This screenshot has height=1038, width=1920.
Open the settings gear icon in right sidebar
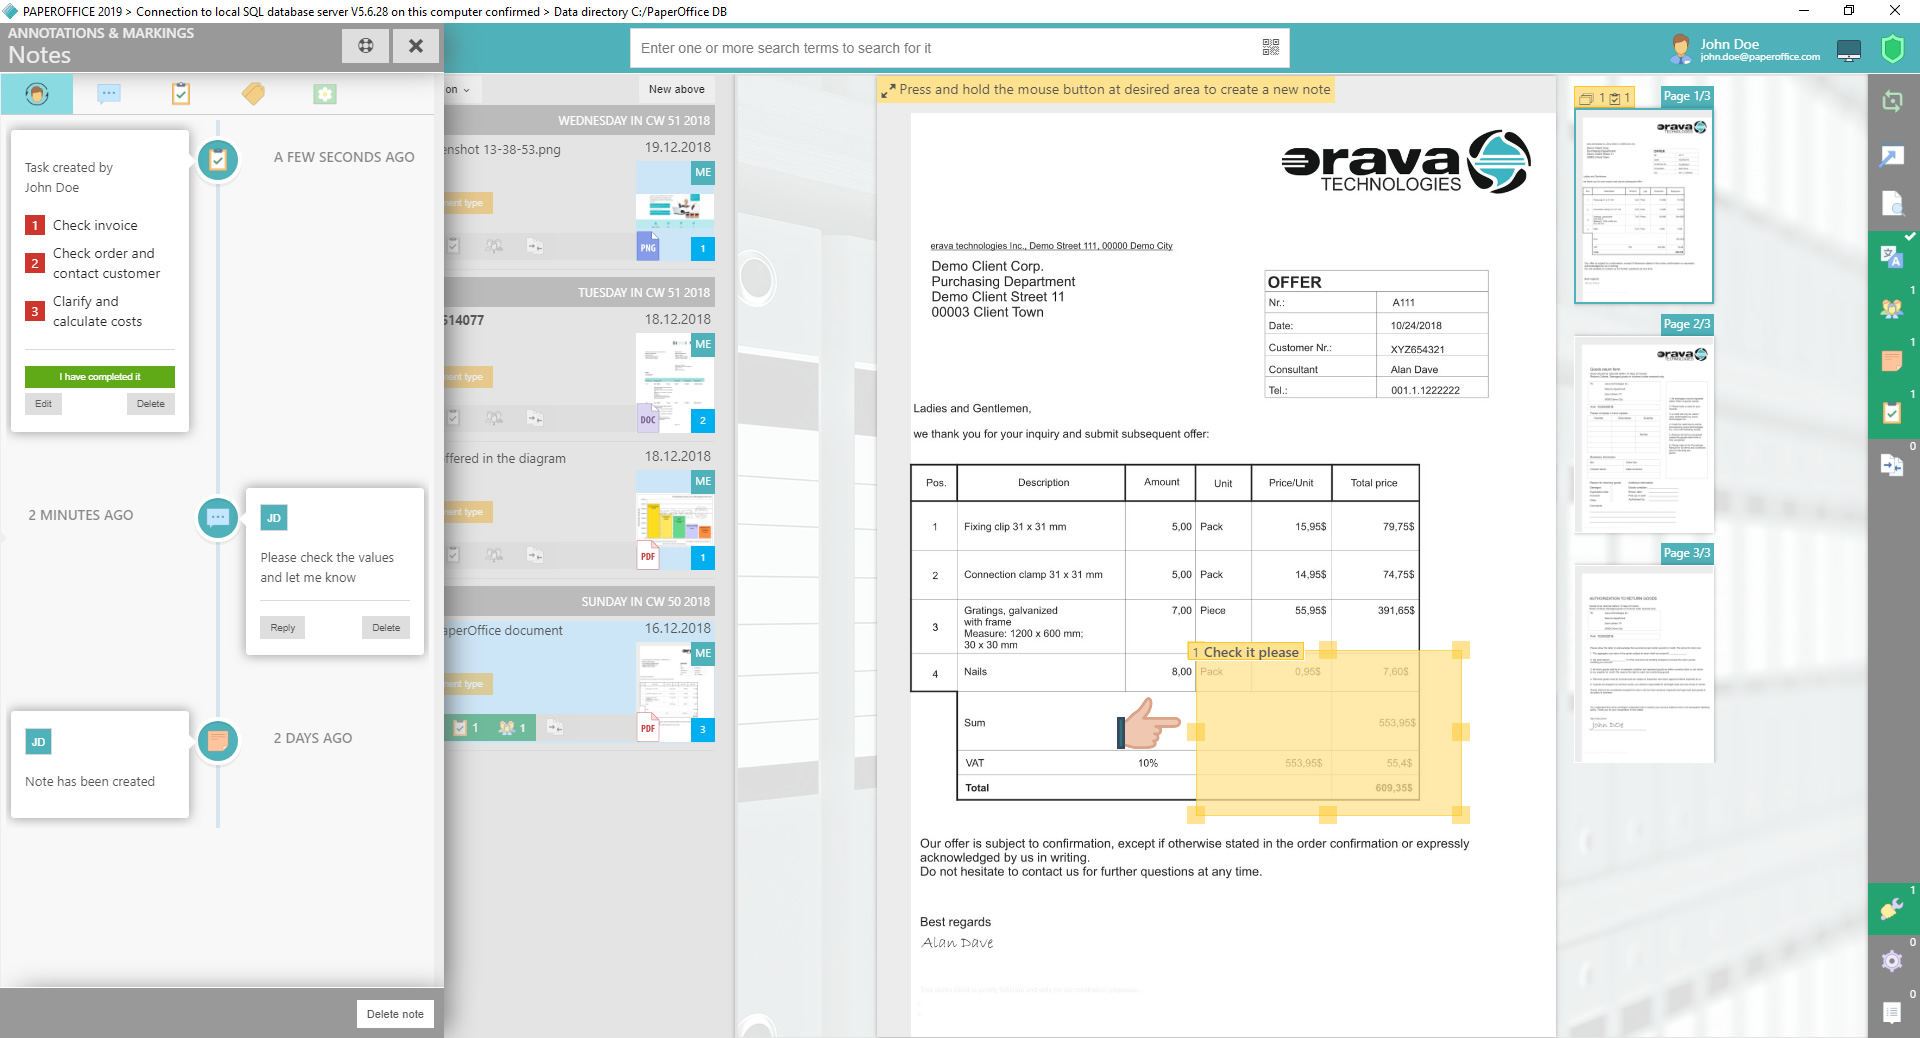(x=1892, y=961)
